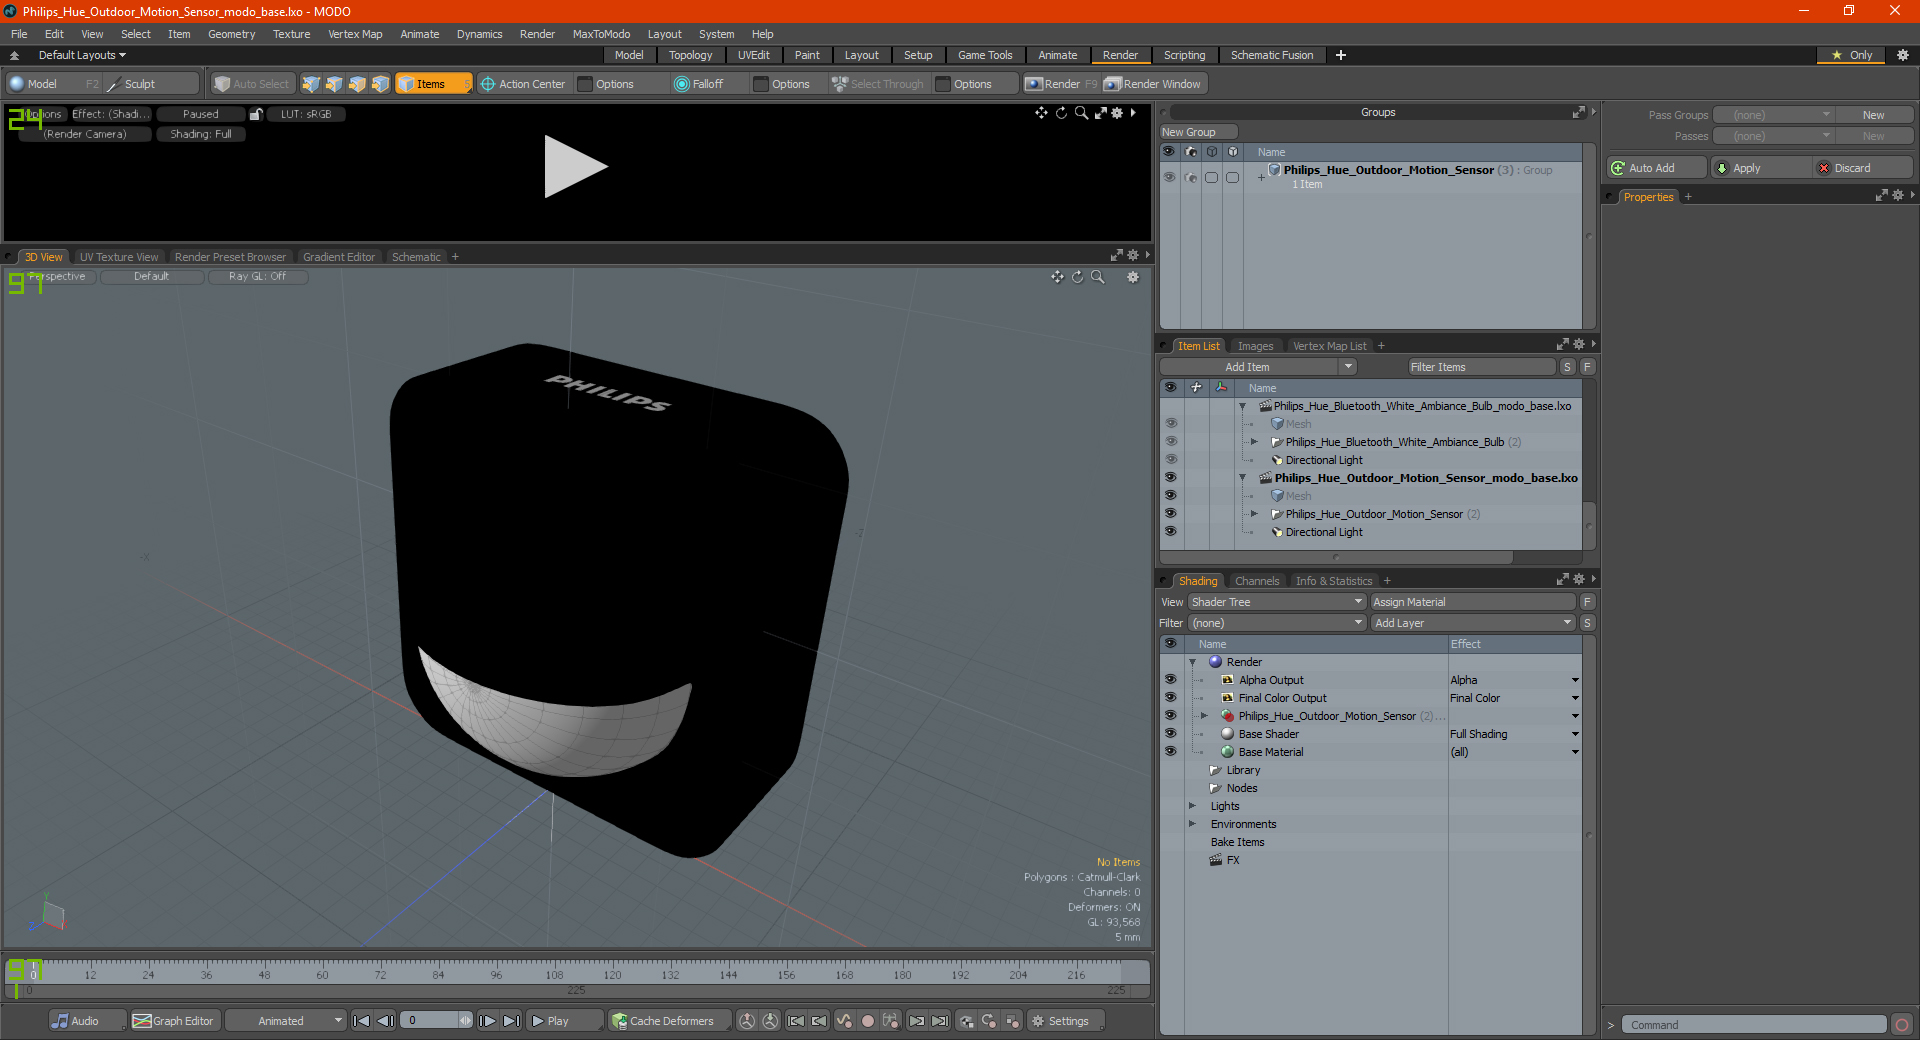The width and height of the screenshot is (1920, 1040).
Task: Collapse Philips_Hue_Outdoor_Motion_Sensor_modo_base.lxo scene
Action: 1243,478
